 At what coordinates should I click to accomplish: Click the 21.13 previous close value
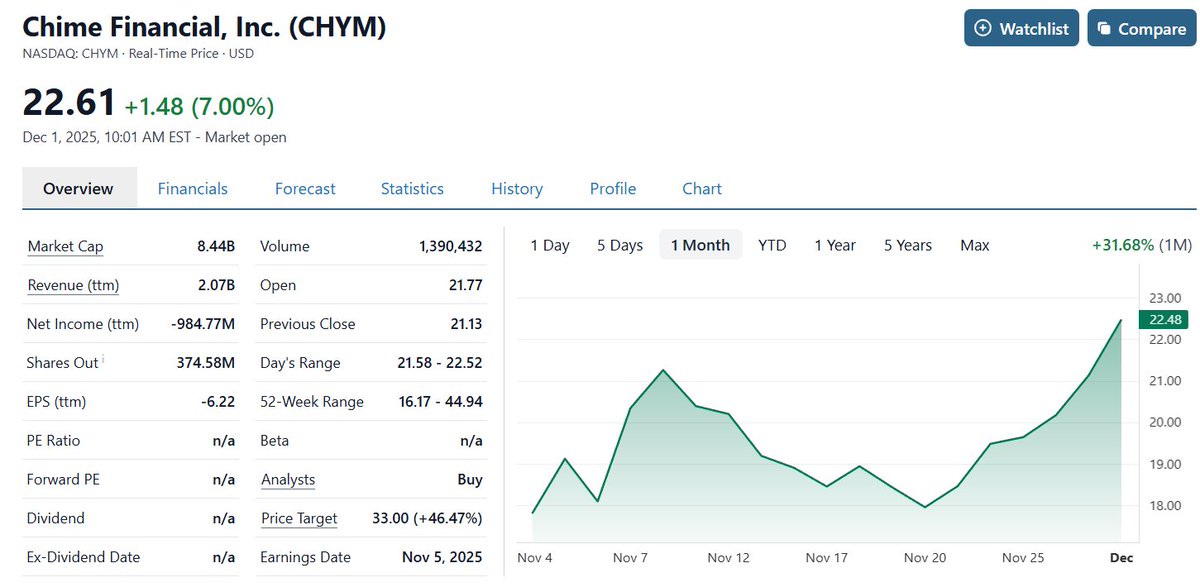466,324
